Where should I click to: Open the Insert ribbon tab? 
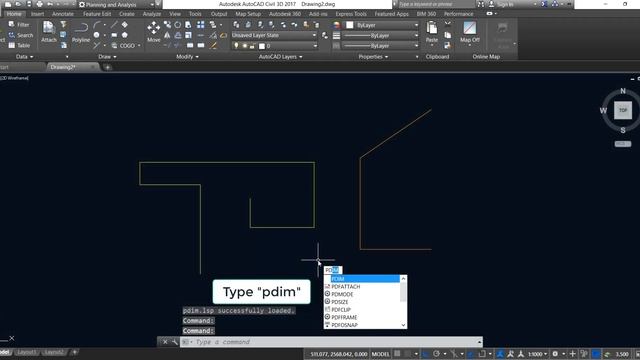(x=37, y=14)
